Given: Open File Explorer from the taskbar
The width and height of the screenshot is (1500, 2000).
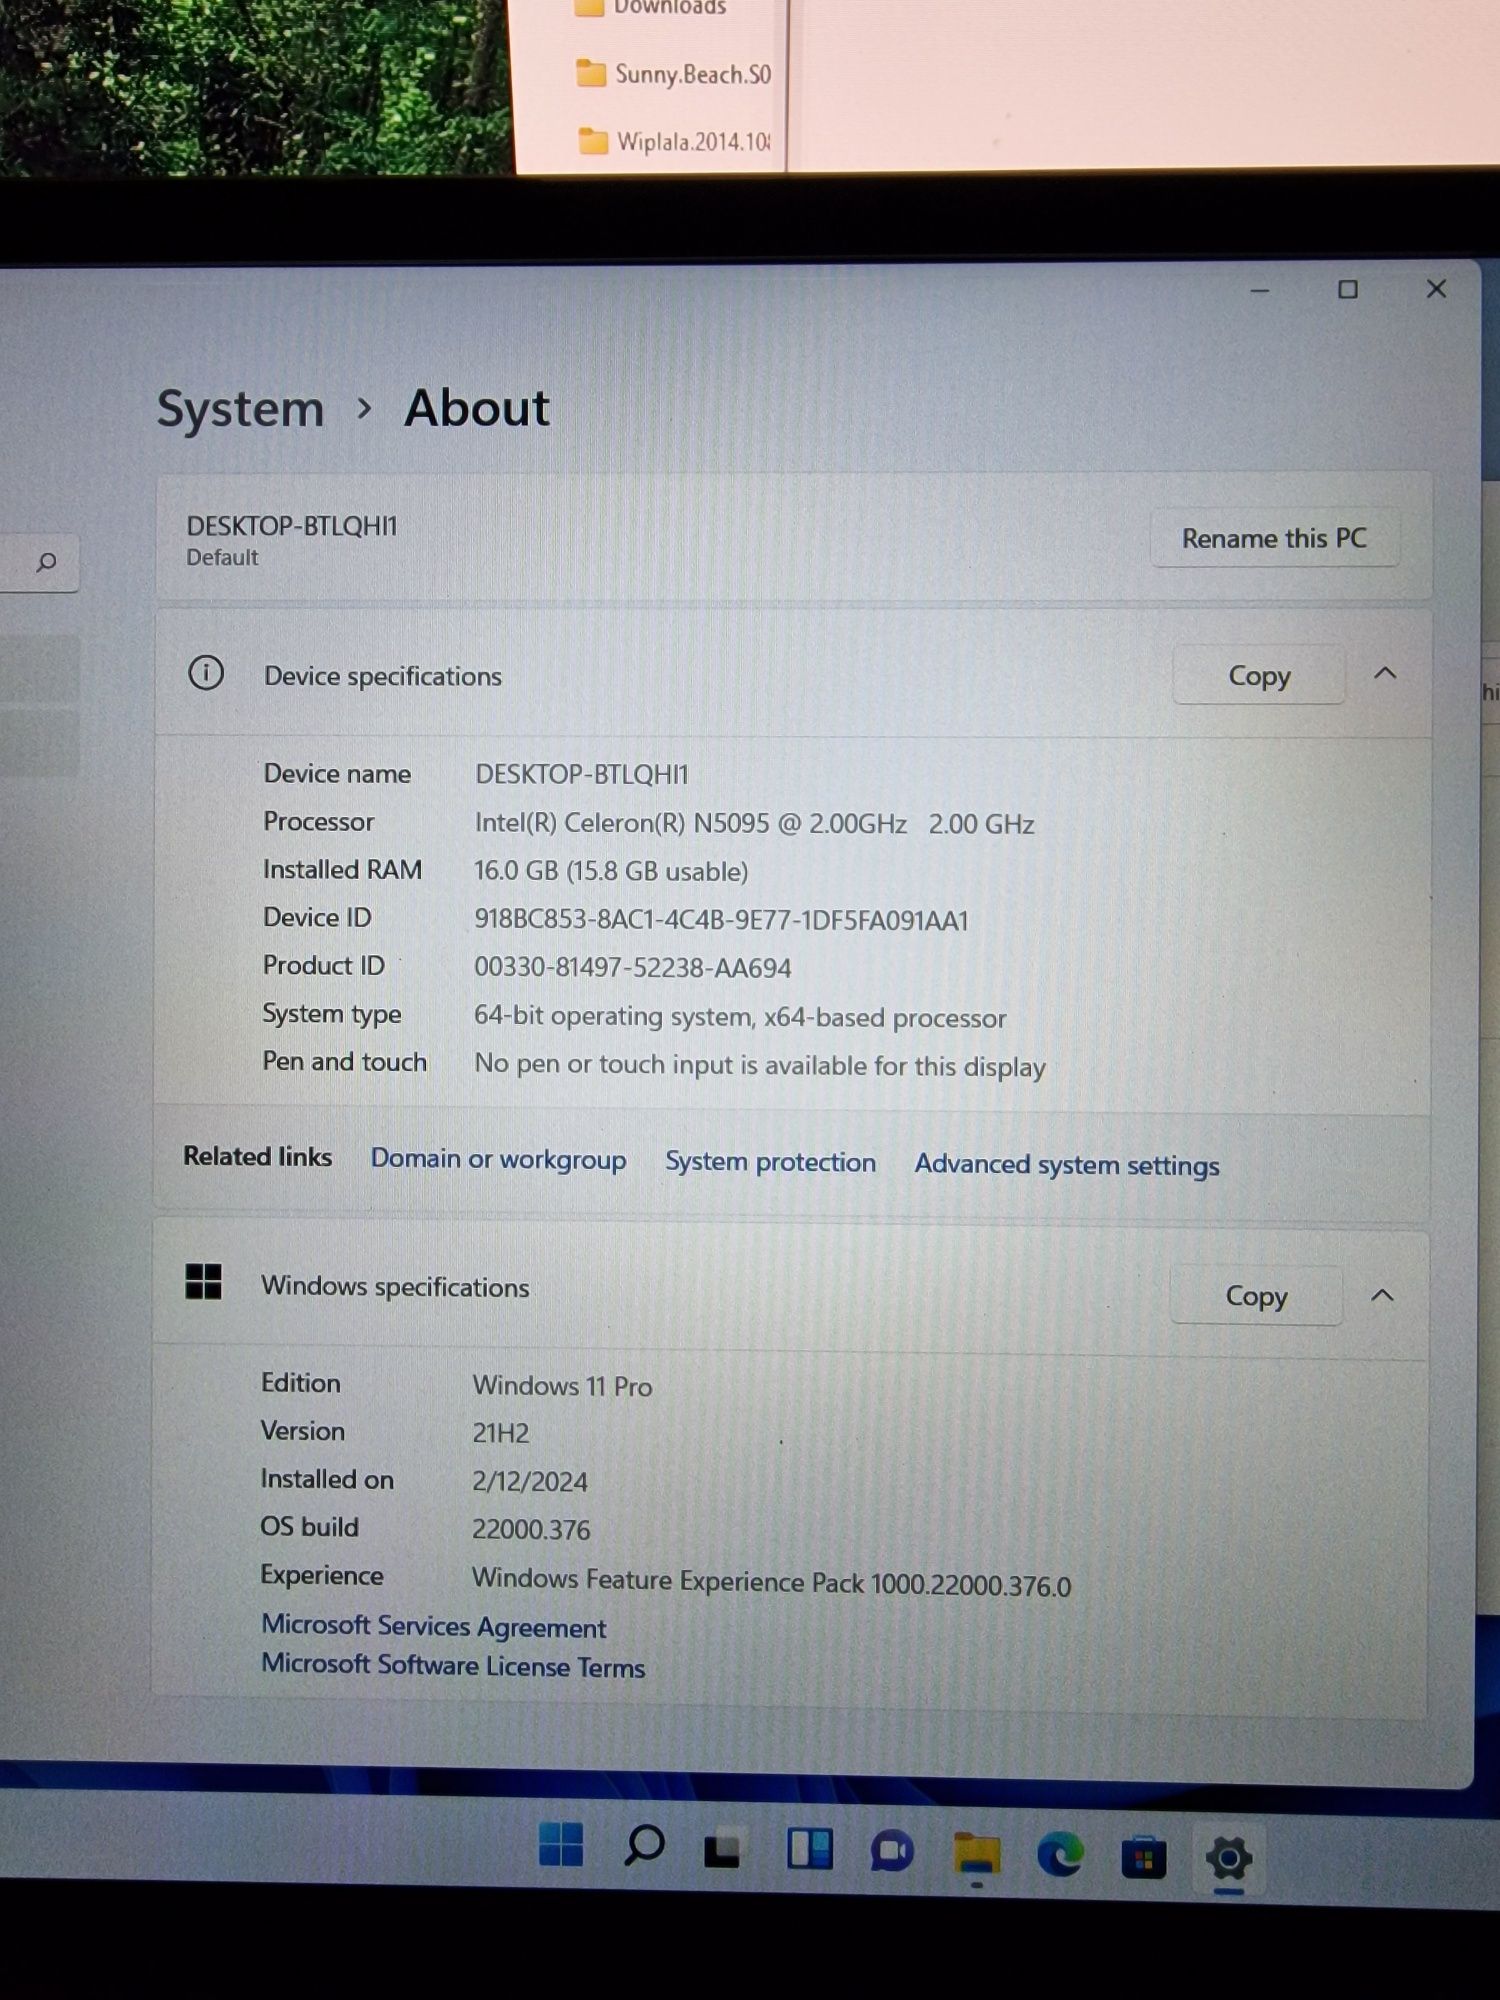Looking at the screenshot, I should click(x=977, y=1853).
